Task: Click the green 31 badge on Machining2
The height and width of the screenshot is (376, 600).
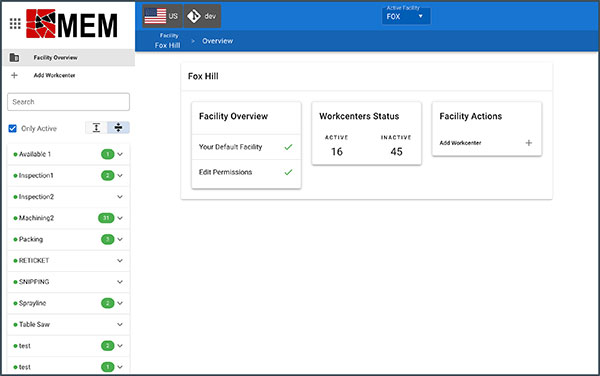Action: 106,218
